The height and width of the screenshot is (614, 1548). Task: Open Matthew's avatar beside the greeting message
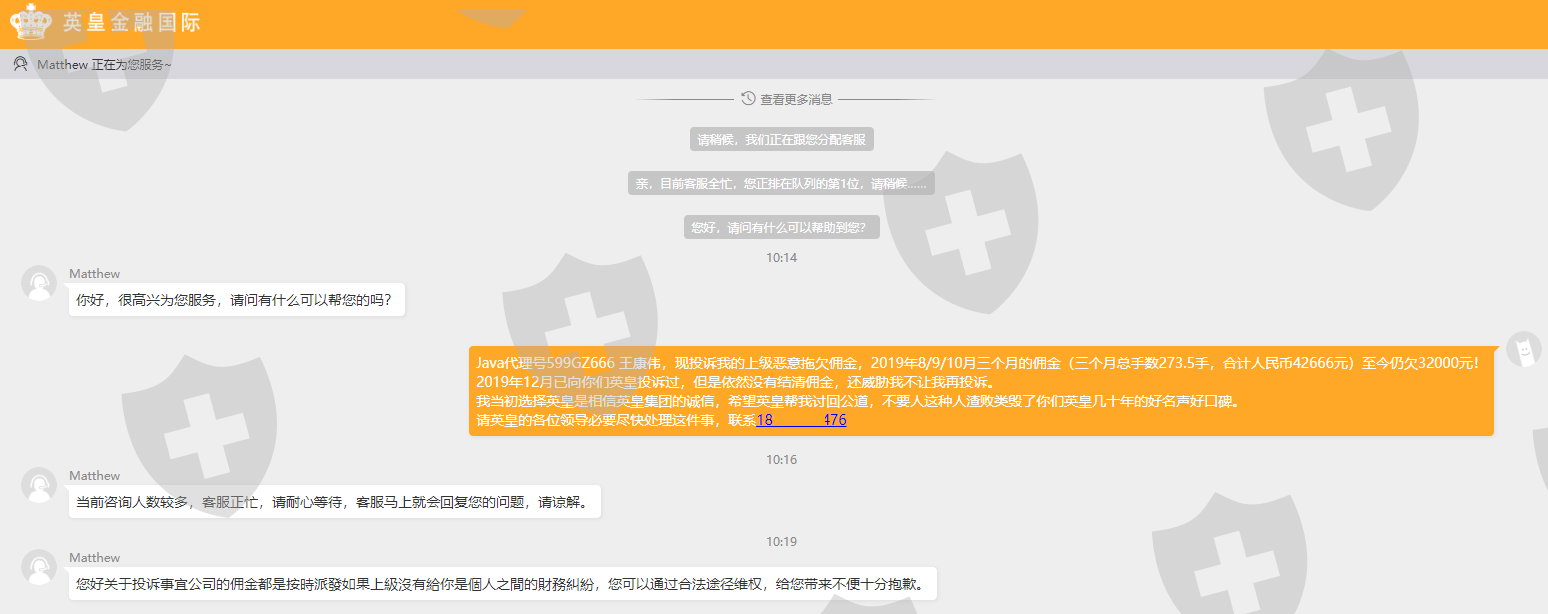pyautogui.click(x=38, y=283)
